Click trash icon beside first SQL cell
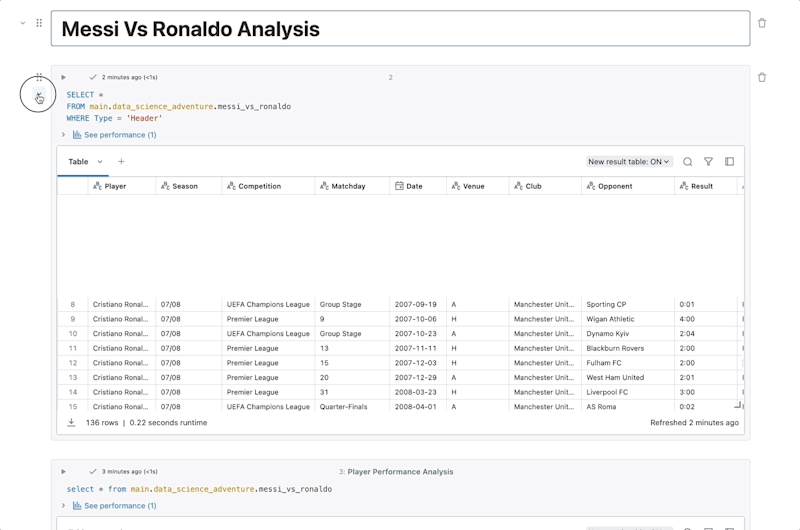 click(762, 77)
